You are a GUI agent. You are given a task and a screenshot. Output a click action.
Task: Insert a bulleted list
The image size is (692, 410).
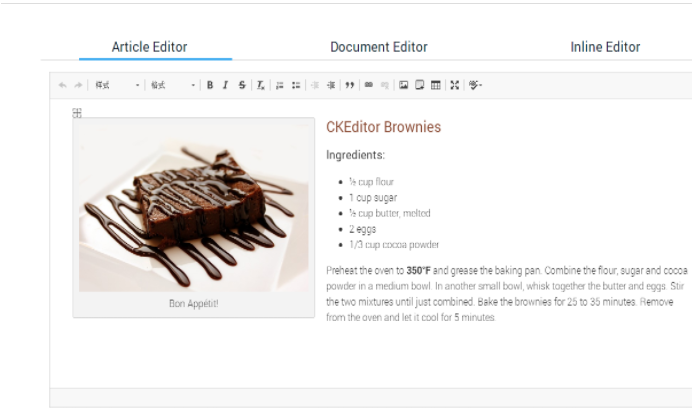[x=296, y=86]
